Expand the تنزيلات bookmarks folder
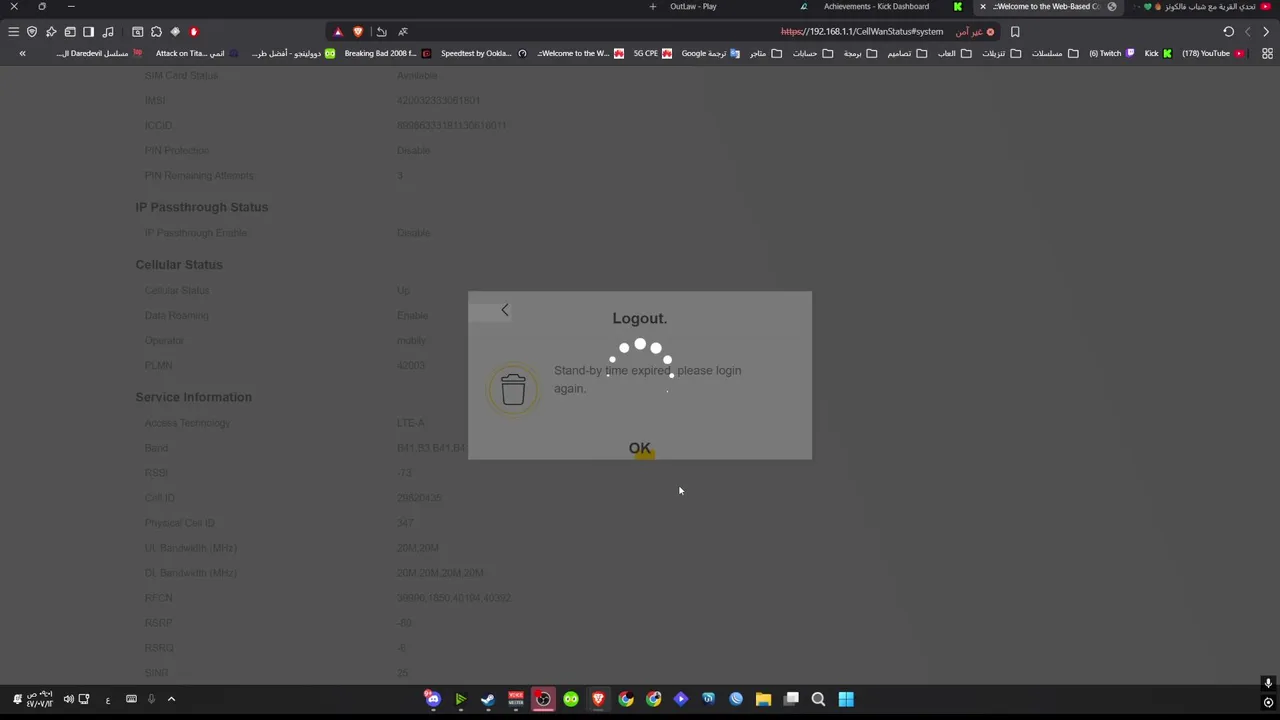This screenshot has width=1280, height=720. point(1000,54)
